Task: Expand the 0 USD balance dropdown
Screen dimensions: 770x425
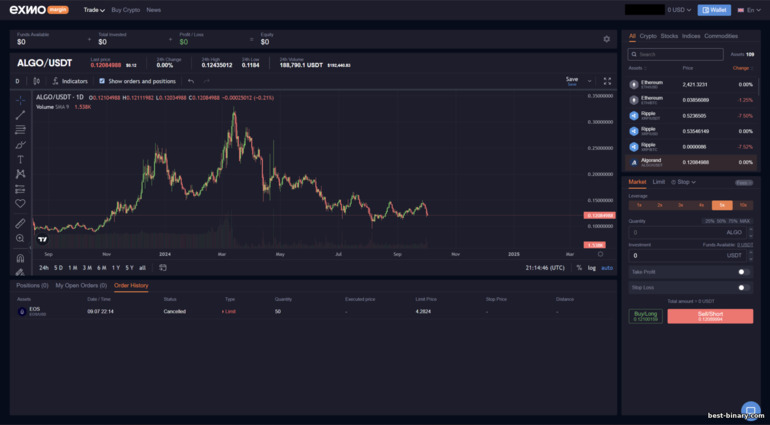Action: pos(679,10)
